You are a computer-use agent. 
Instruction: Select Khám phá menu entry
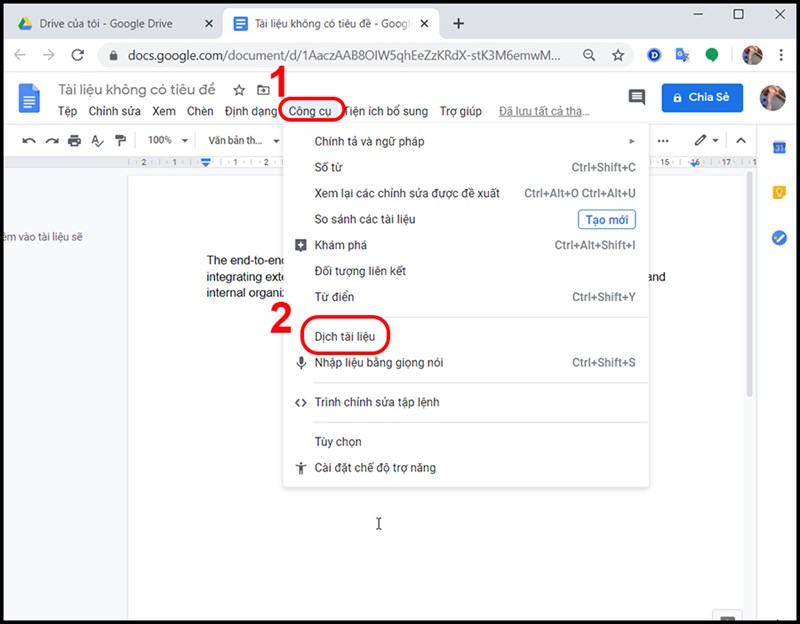466,245
